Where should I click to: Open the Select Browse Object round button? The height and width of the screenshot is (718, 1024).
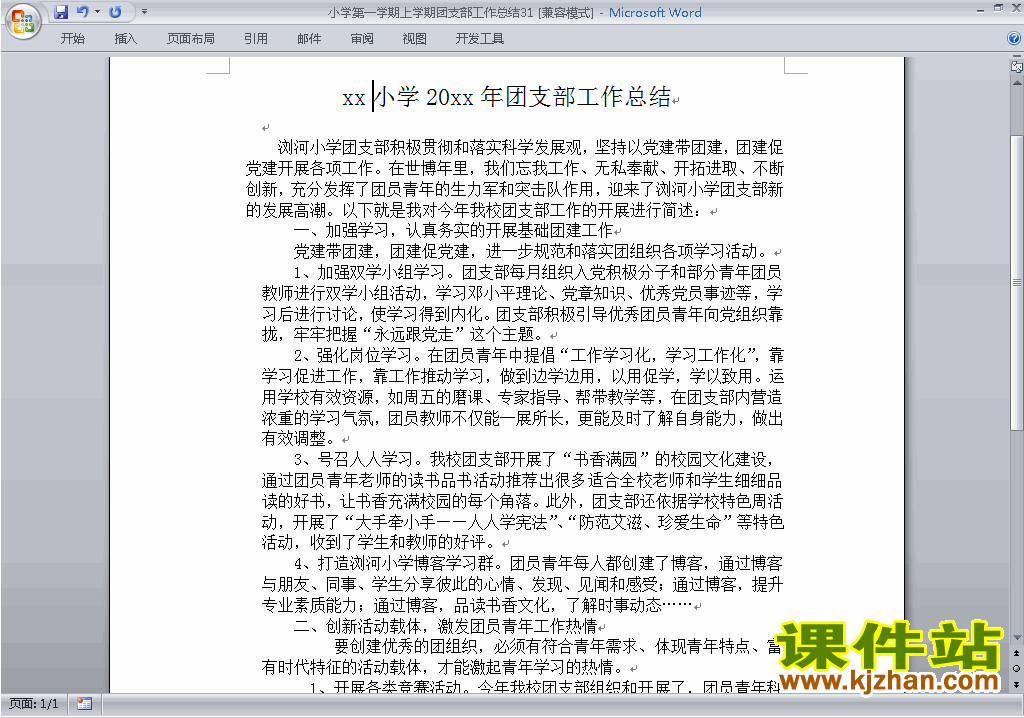click(1017, 668)
